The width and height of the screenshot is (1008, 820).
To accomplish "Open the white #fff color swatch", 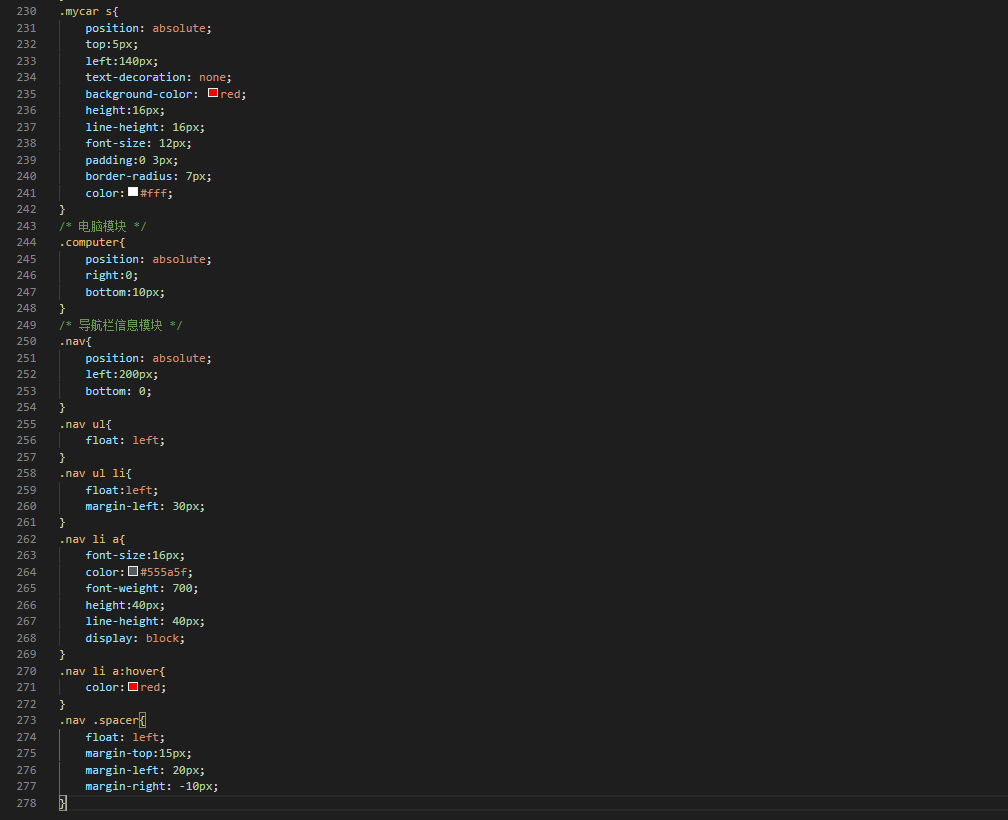I will pyautogui.click(x=133, y=192).
